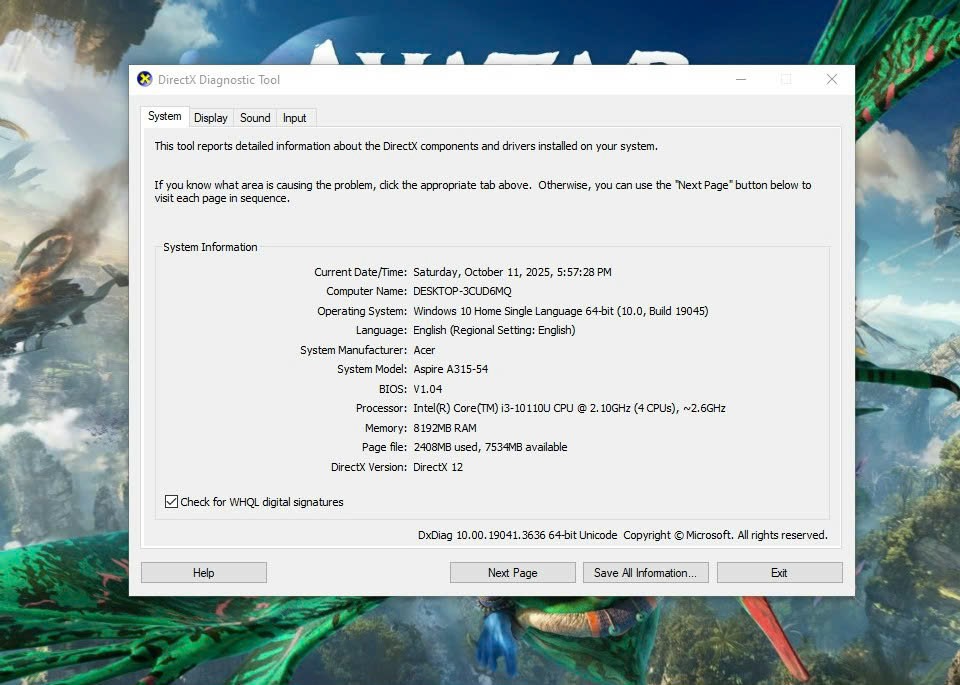
Task: Open the Sound tab
Action: tap(255, 118)
